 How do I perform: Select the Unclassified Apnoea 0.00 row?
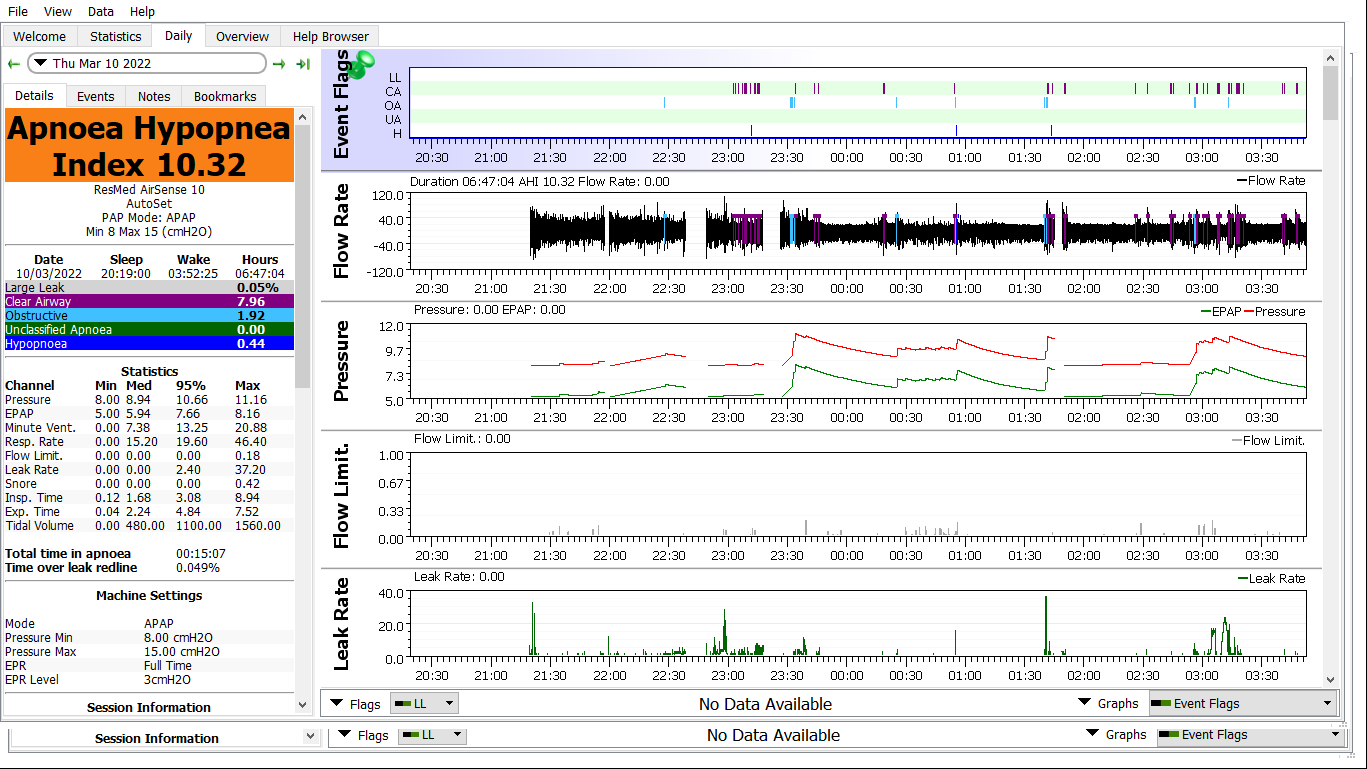[x=150, y=330]
